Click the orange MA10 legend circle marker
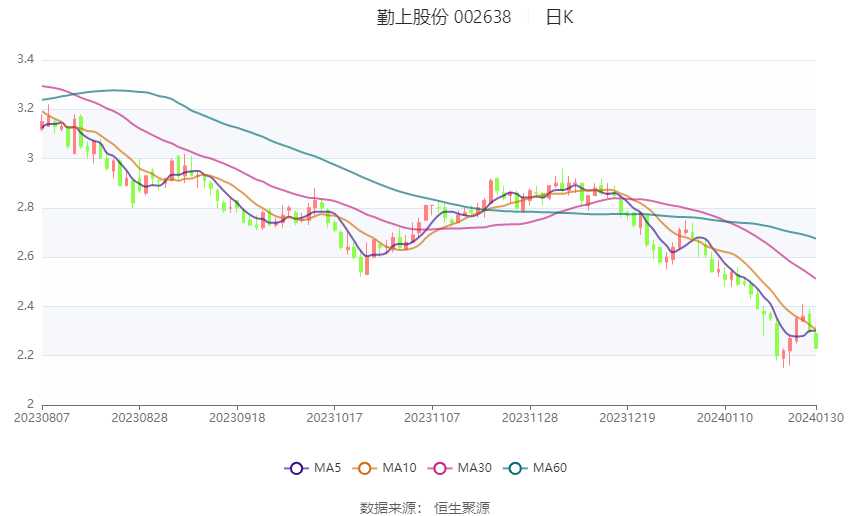The image size is (850, 516). [365, 467]
